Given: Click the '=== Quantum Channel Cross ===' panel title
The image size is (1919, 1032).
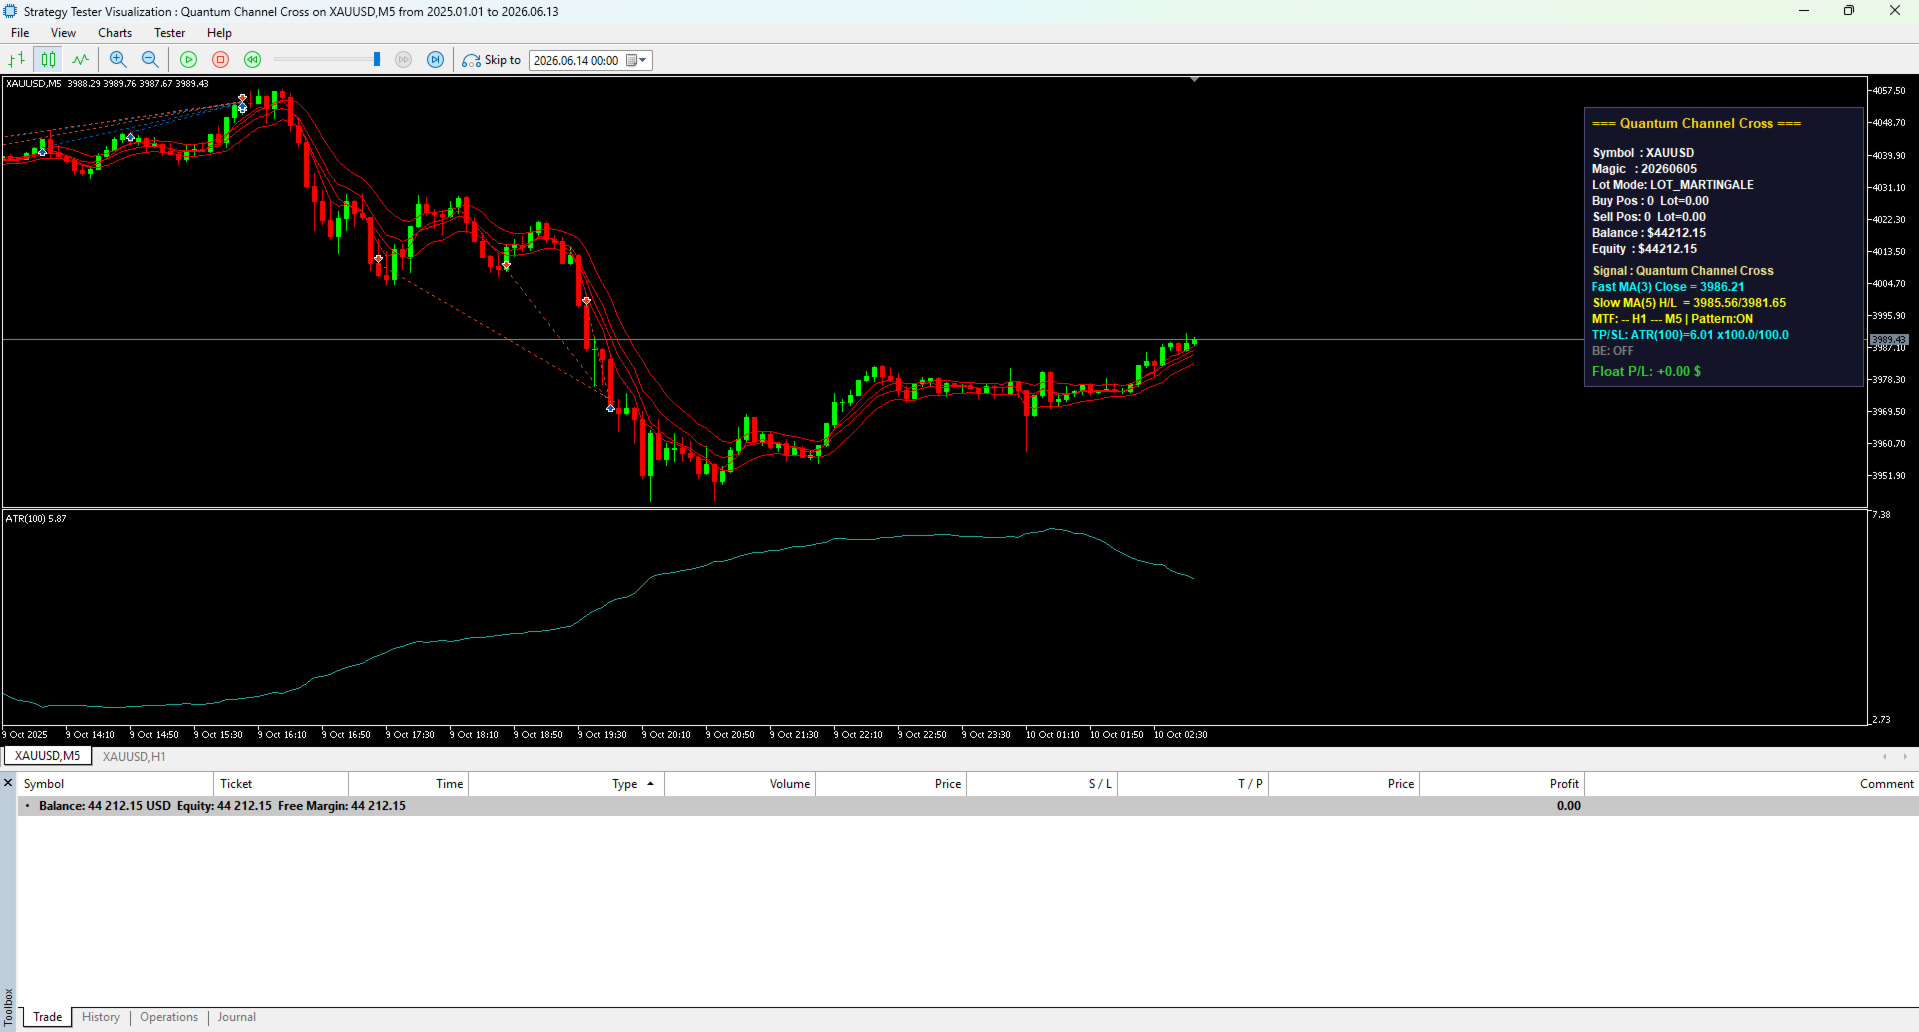Looking at the screenshot, I should tap(1696, 124).
